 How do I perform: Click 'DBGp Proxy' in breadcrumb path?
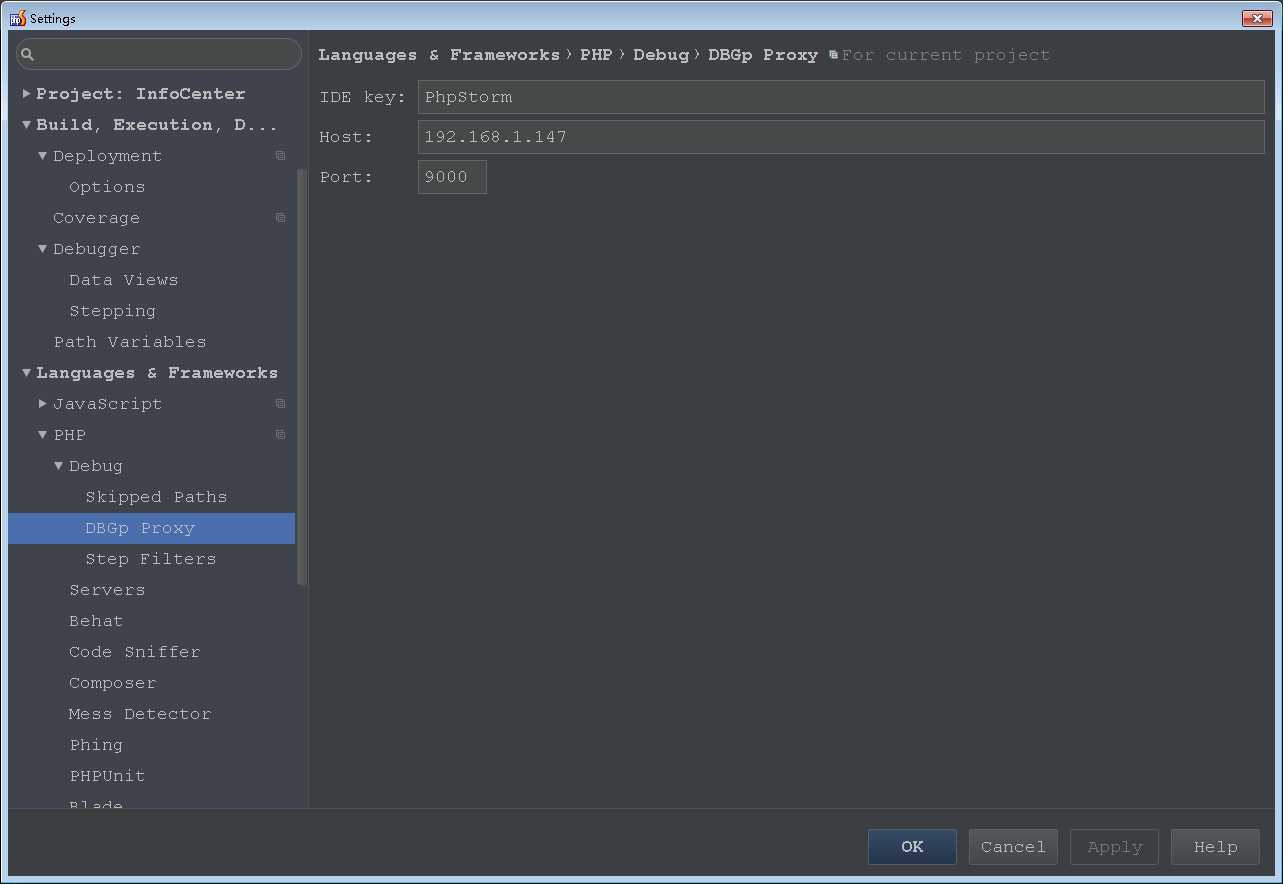tap(763, 55)
